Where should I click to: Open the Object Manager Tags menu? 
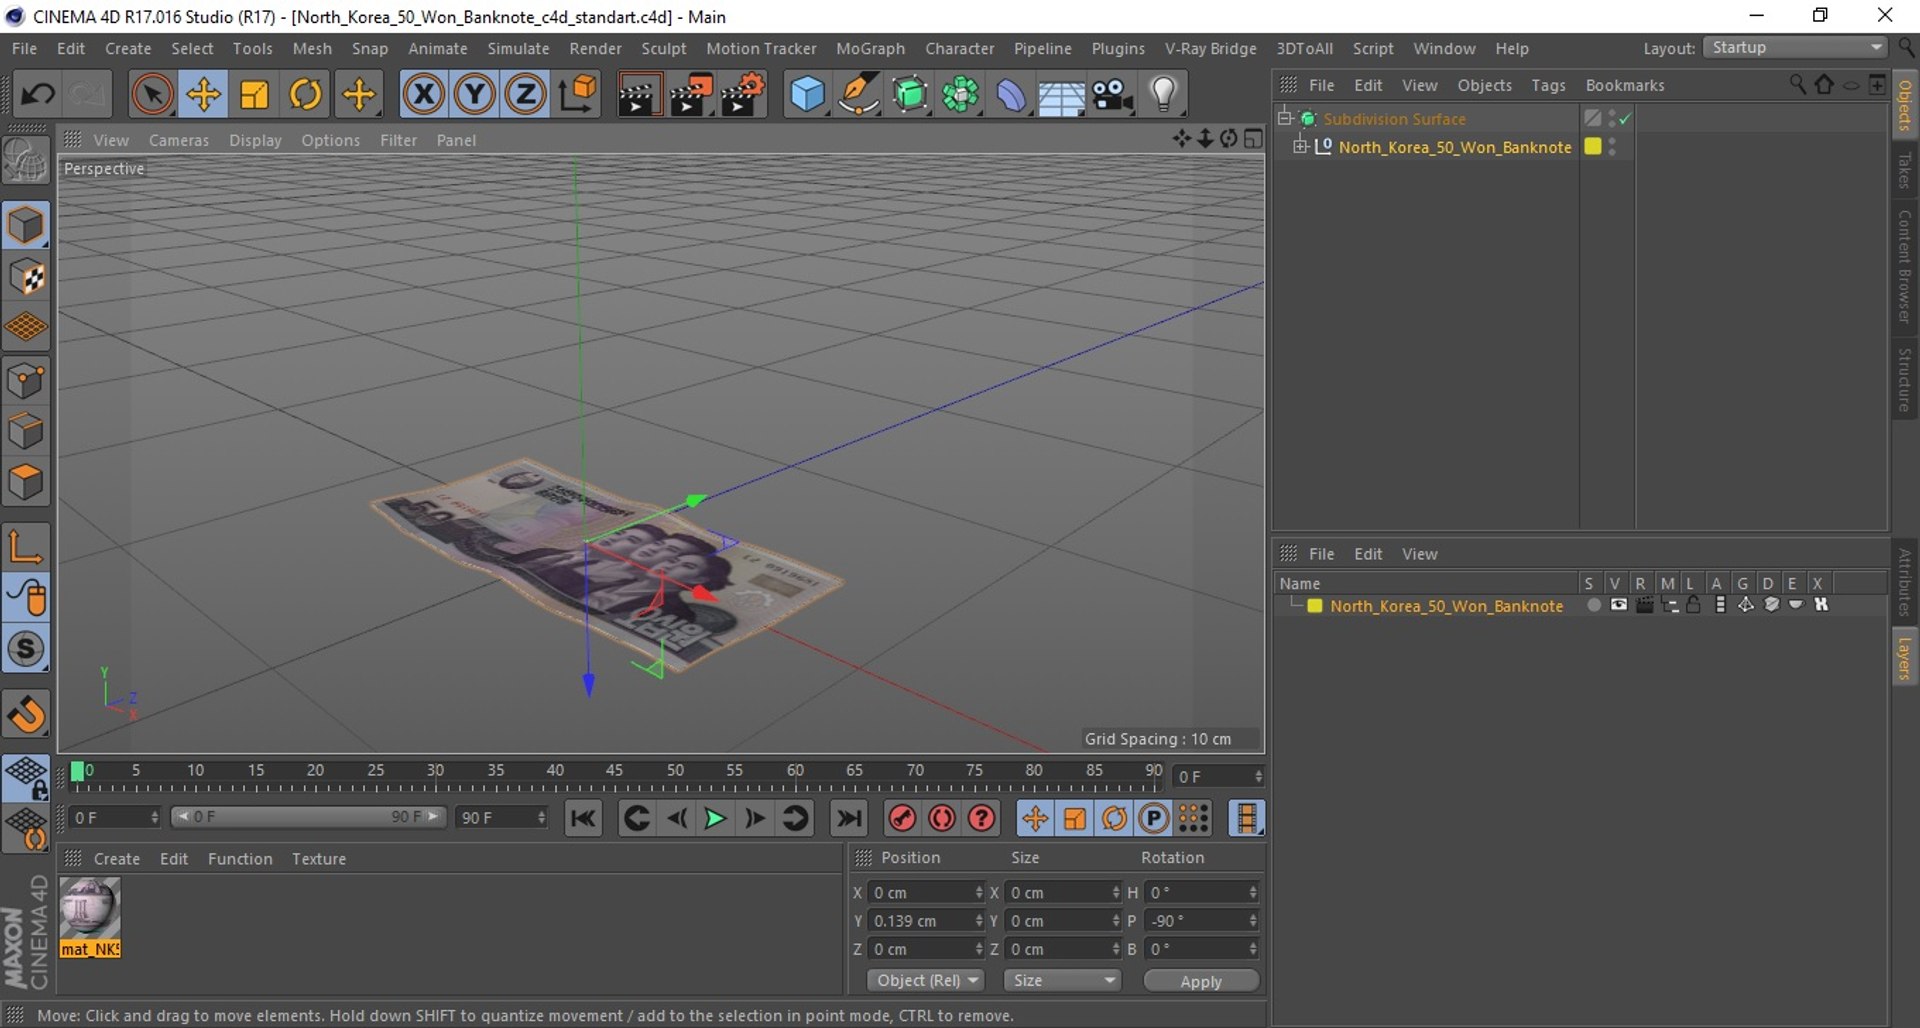(x=1548, y=85)
